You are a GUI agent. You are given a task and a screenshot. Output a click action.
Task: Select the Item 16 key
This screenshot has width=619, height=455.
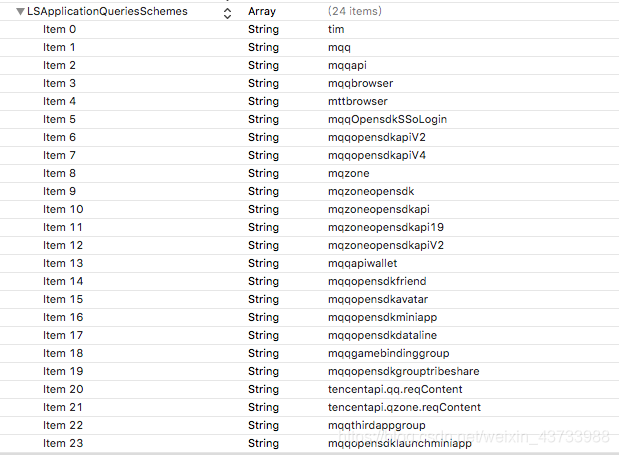pyautogui.click(x=63, y=318)
